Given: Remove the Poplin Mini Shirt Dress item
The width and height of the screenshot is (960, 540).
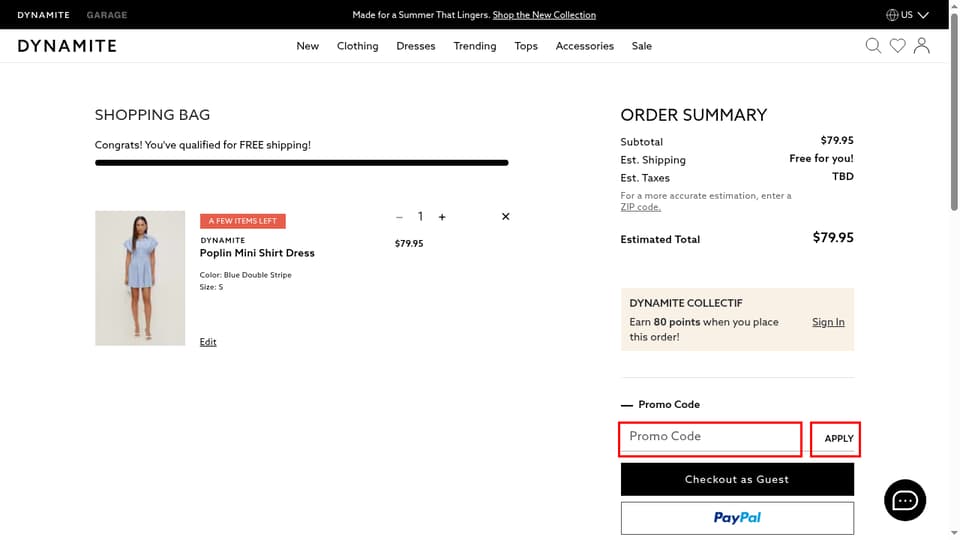Looking at the screenshot, I should pos(506,216).
